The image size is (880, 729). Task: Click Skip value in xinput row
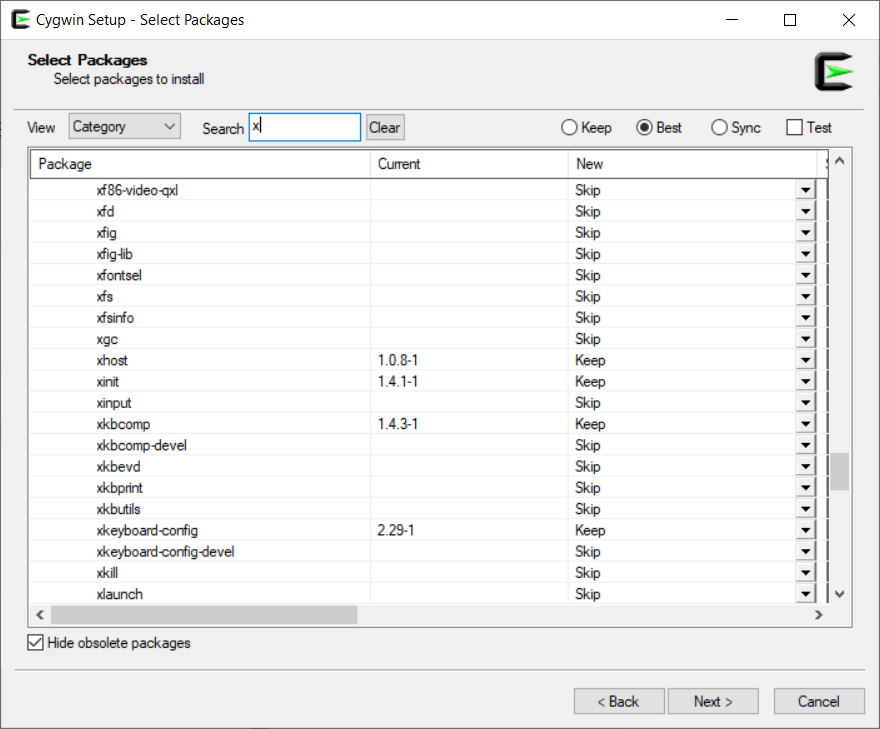tap(588, 403)
